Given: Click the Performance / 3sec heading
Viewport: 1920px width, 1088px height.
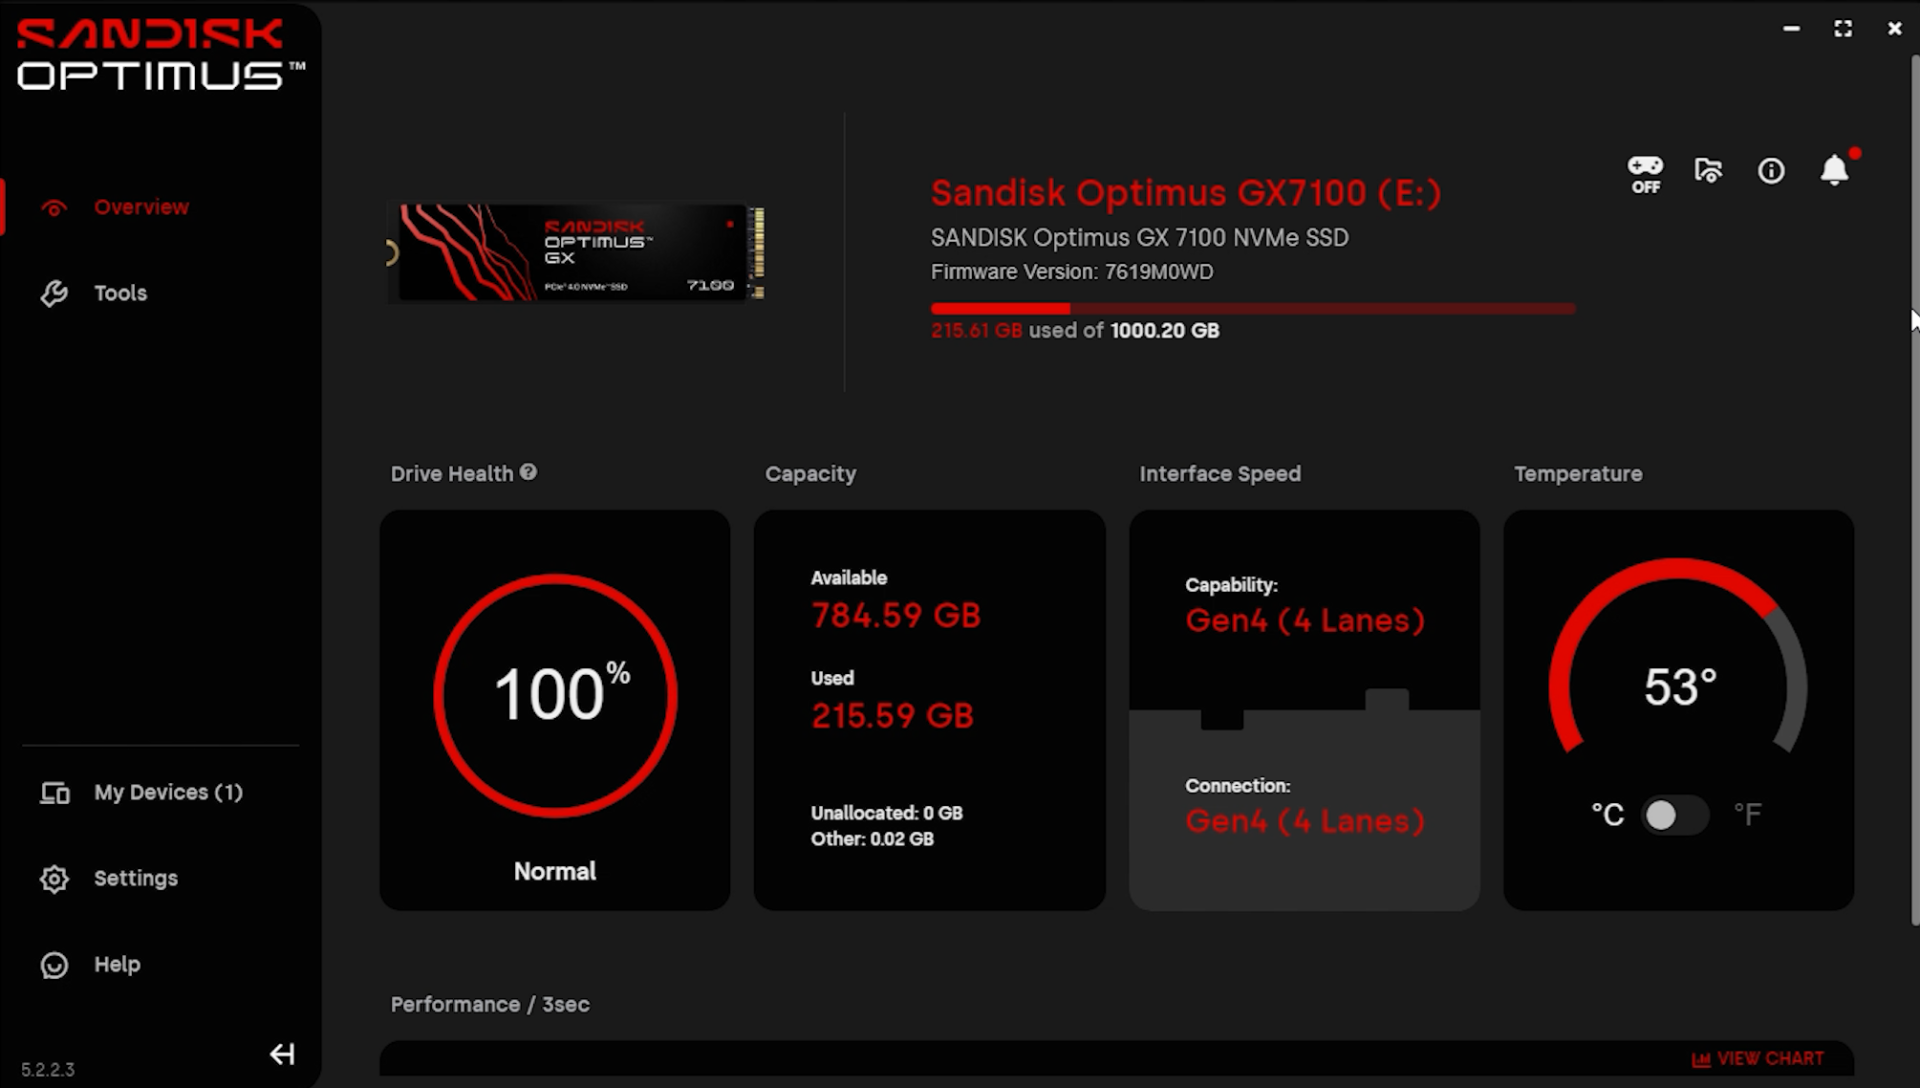Looking at the screenshot, I should [490, 1004].
